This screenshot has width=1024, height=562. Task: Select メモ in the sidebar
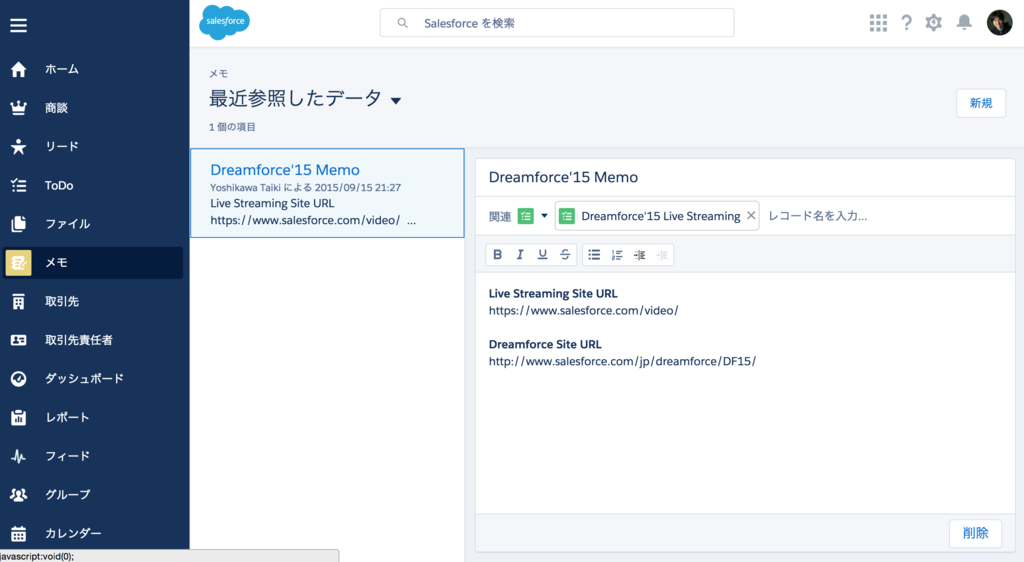(93, 262)
